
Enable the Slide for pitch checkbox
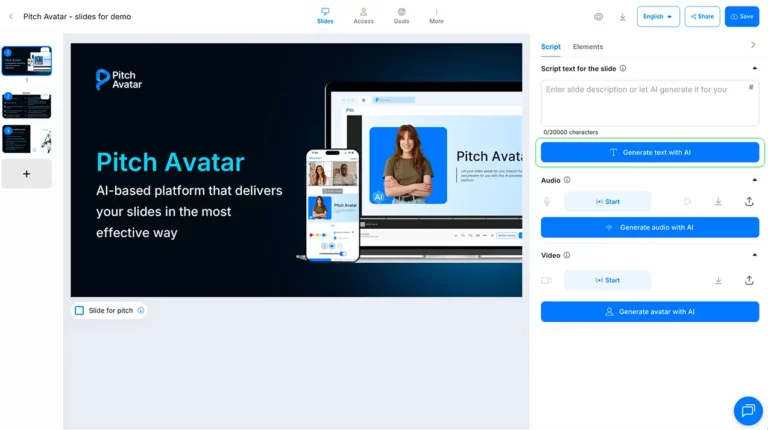[x=80, y=310]
